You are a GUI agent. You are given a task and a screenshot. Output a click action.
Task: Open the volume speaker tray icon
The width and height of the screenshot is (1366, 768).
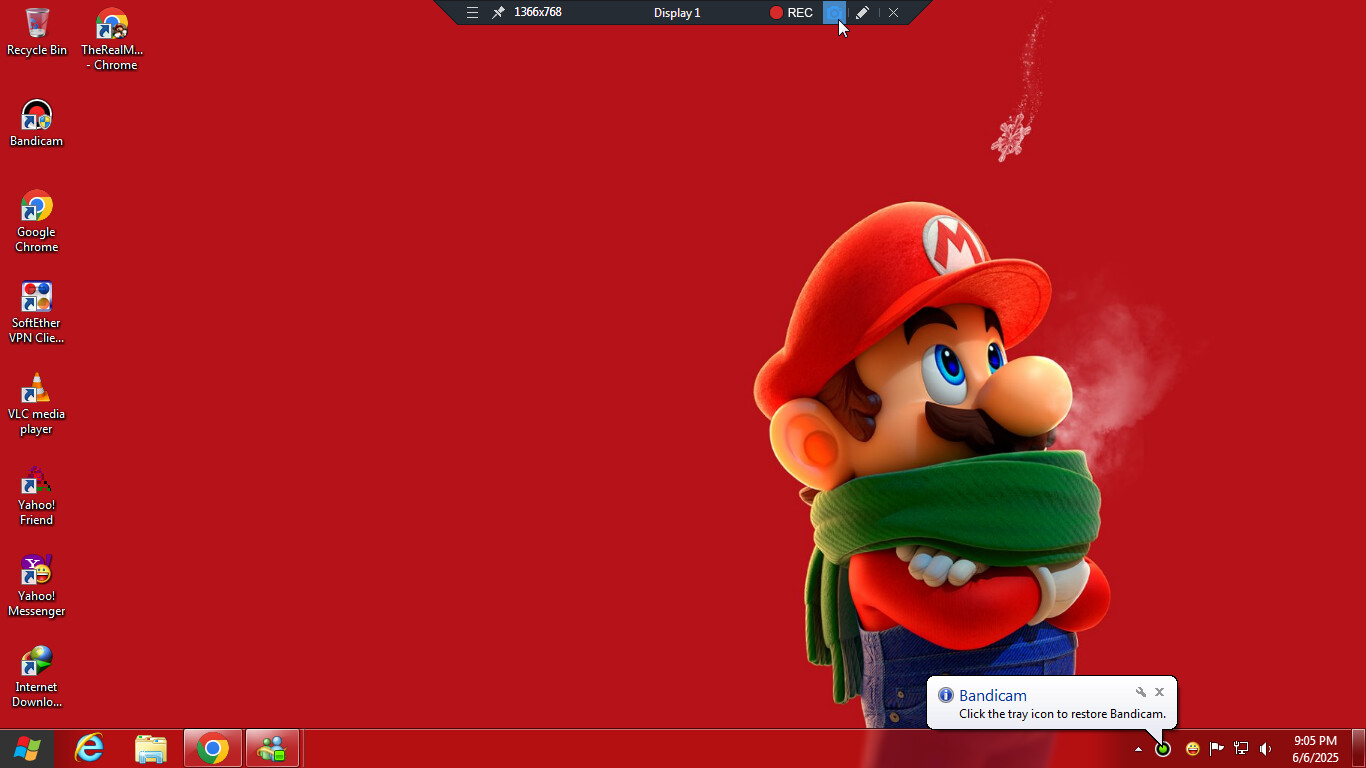[x=1266, y=749]
